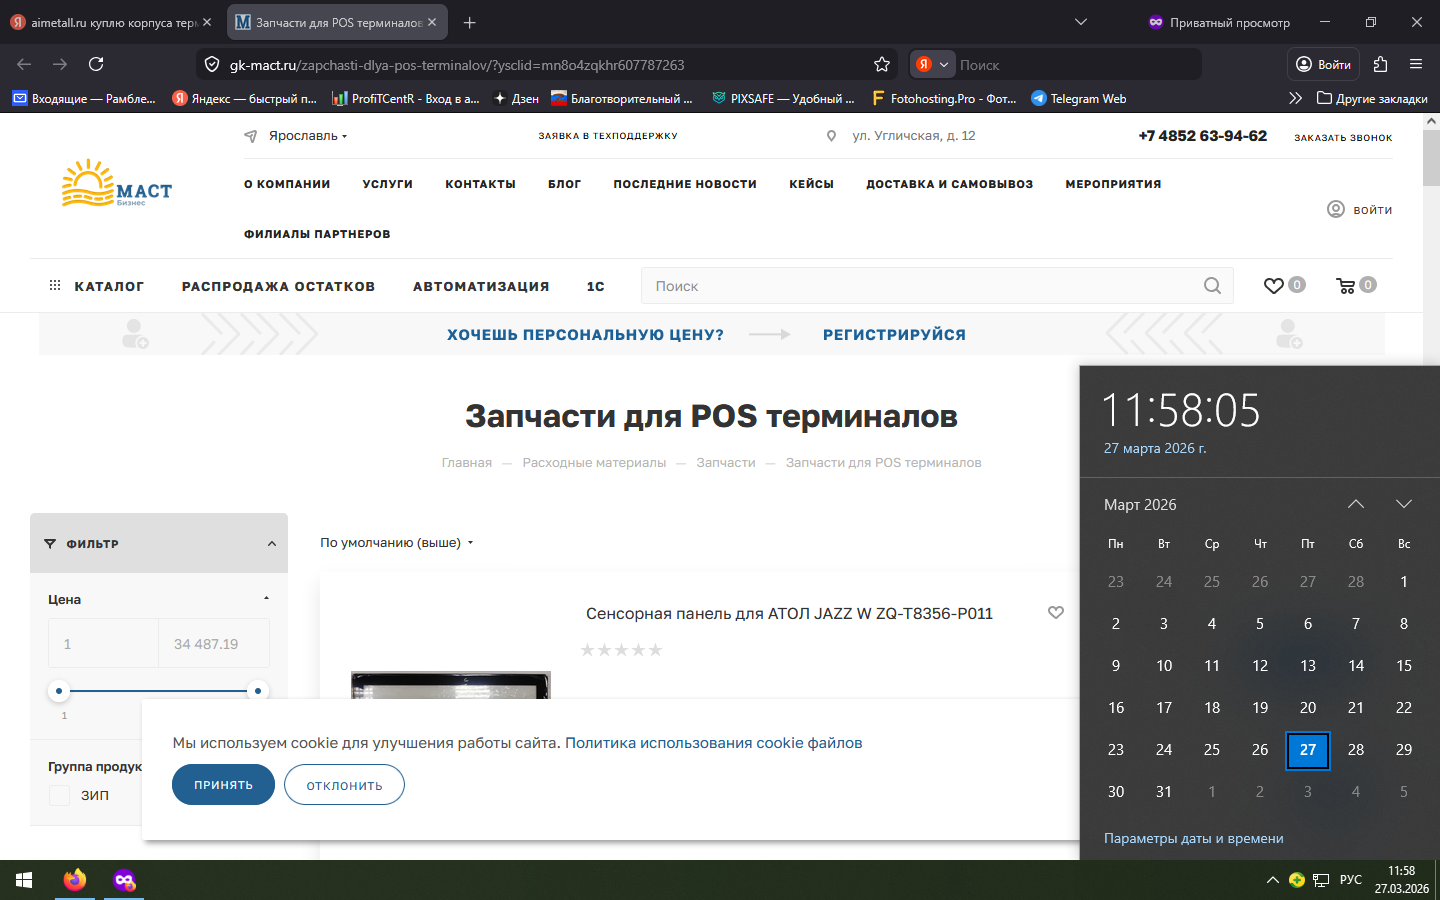Select March 15 in the calendar
This screenshot has height=900, width=1440.
[1403, 666]
